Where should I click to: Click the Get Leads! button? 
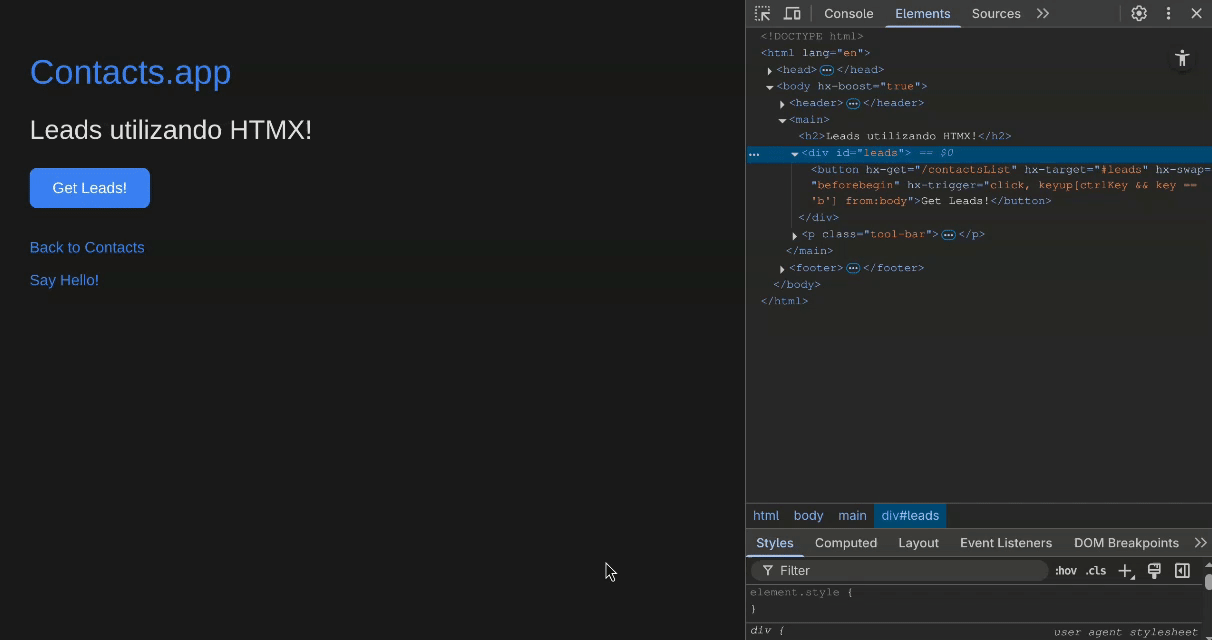point(90,188)
